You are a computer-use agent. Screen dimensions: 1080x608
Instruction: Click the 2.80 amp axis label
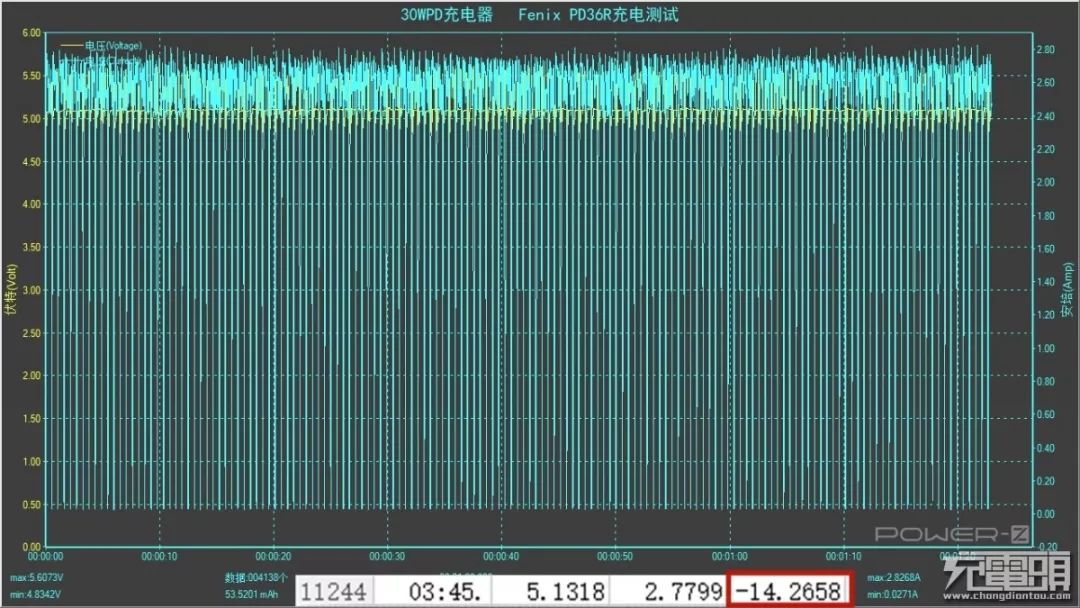(1046, 50)
